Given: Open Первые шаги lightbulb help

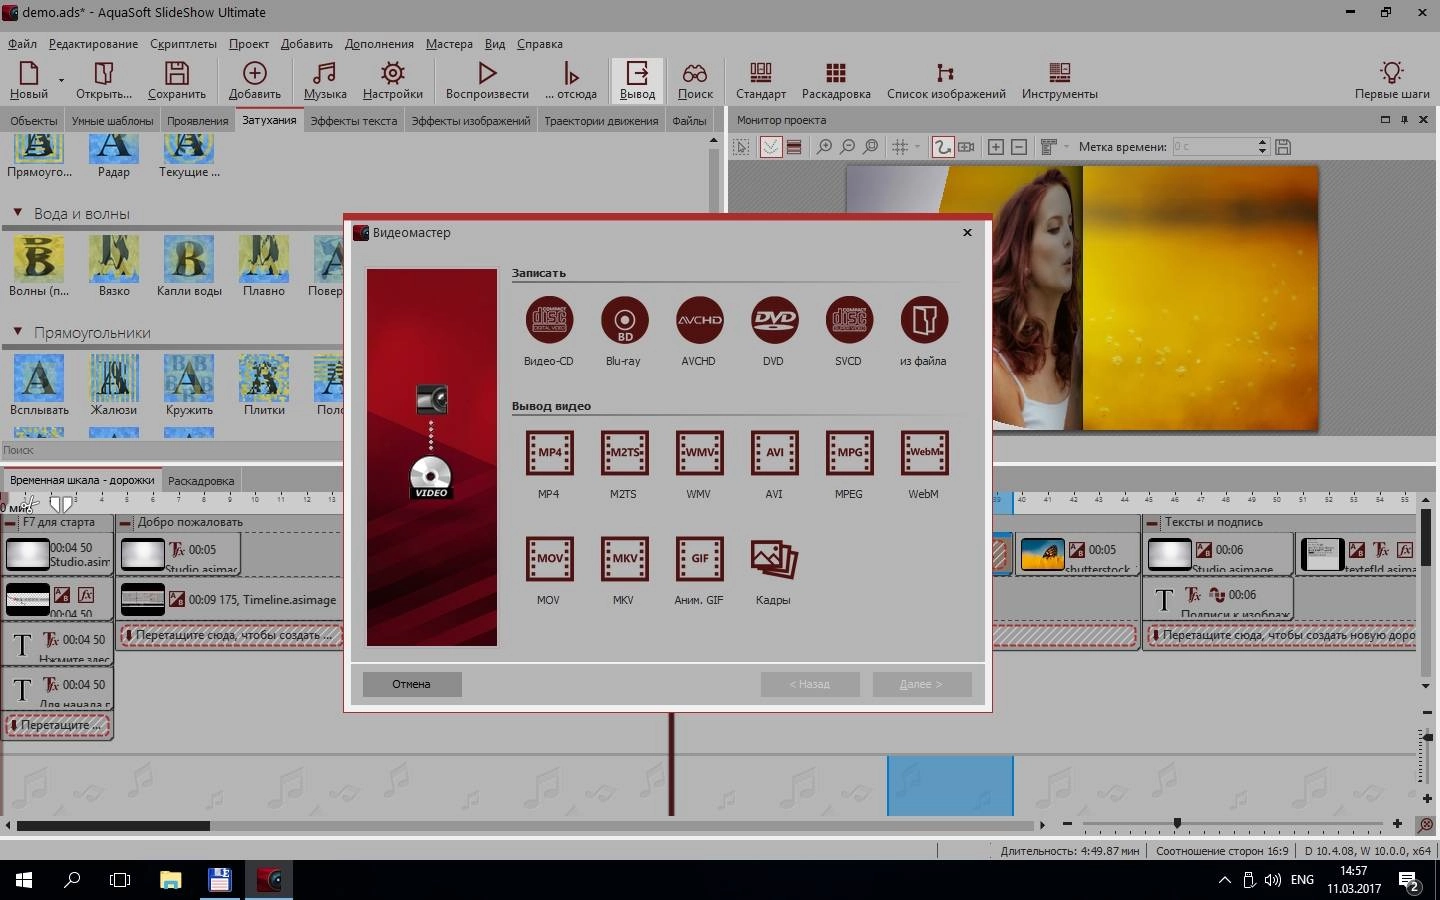Looking at the screenshot, I should [x=1392, y=80].
